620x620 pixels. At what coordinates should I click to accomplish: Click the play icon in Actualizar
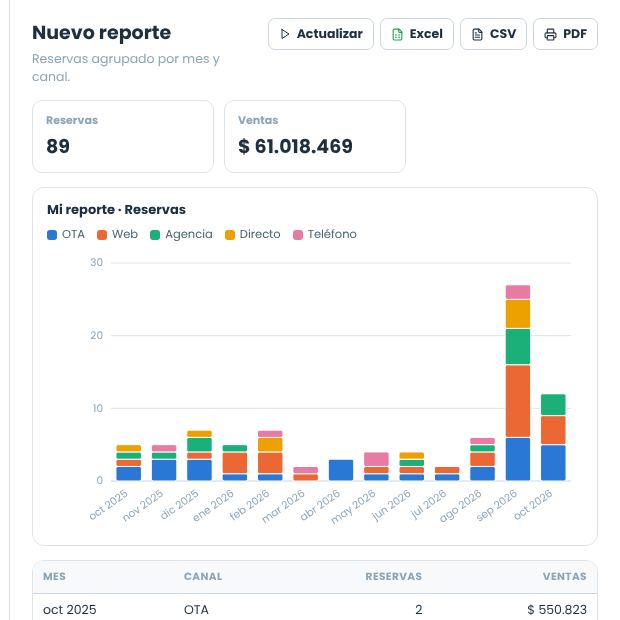pyautogui.click(x=284, y=34)
